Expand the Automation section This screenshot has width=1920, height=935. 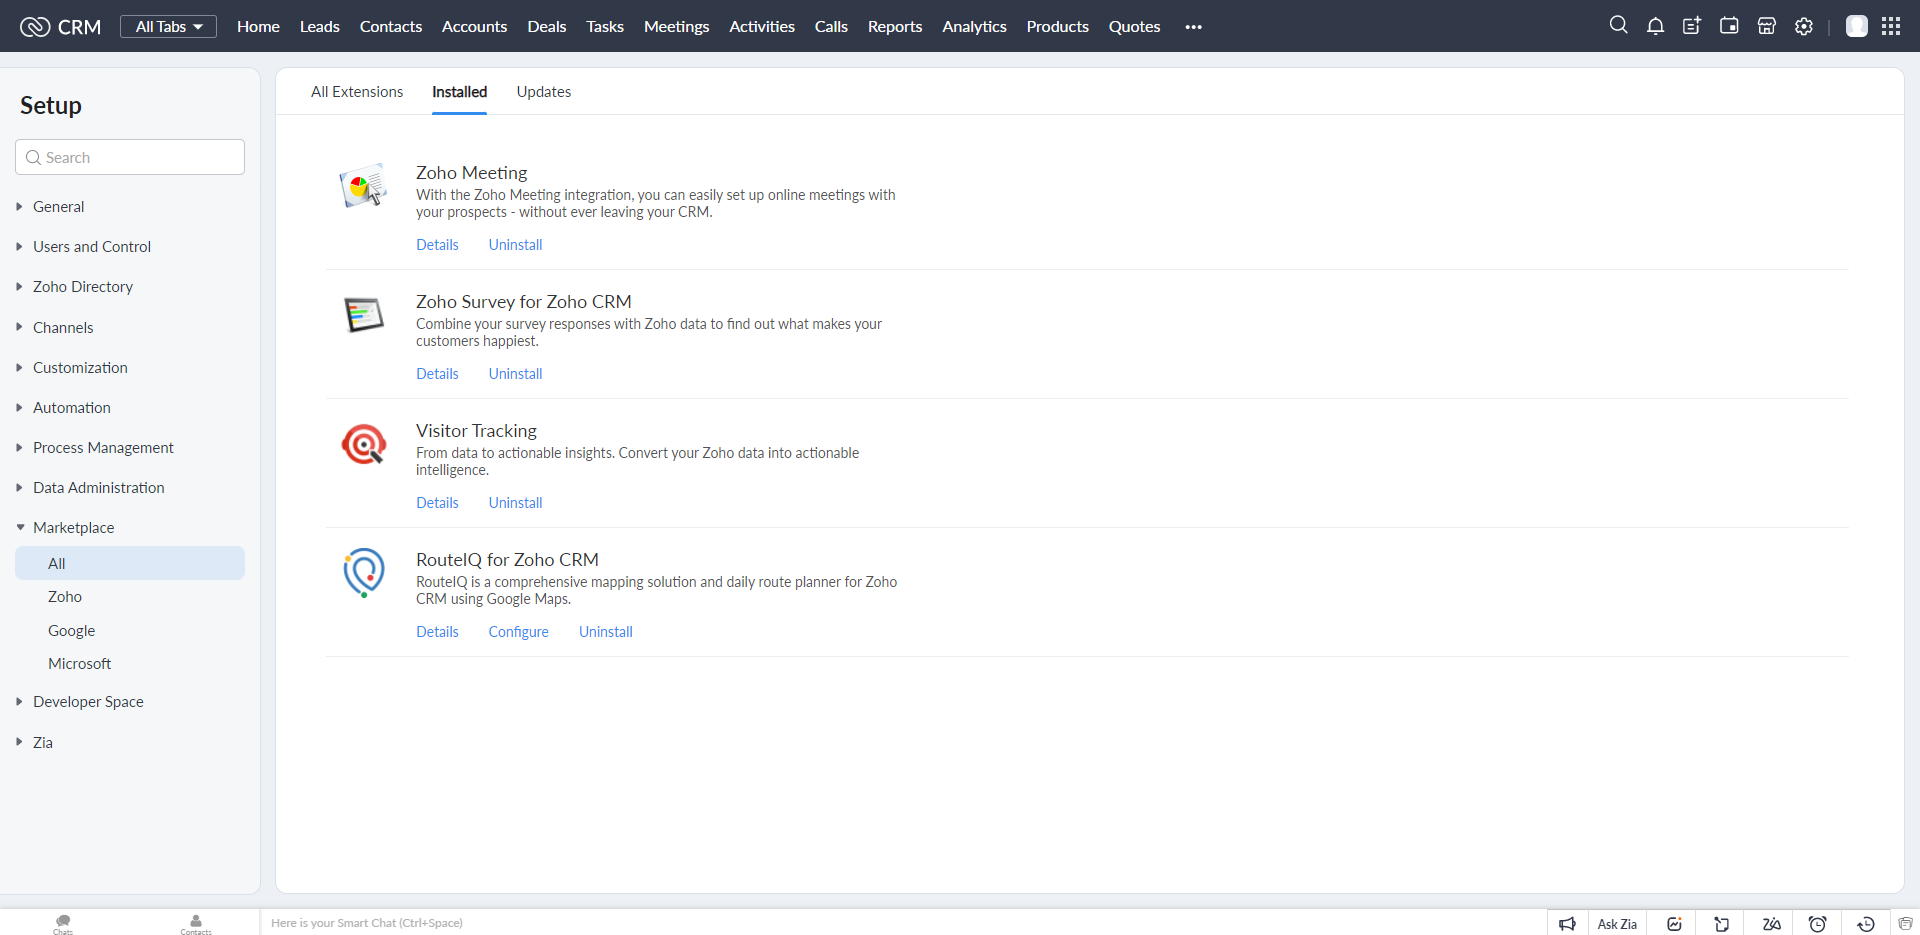72,407
